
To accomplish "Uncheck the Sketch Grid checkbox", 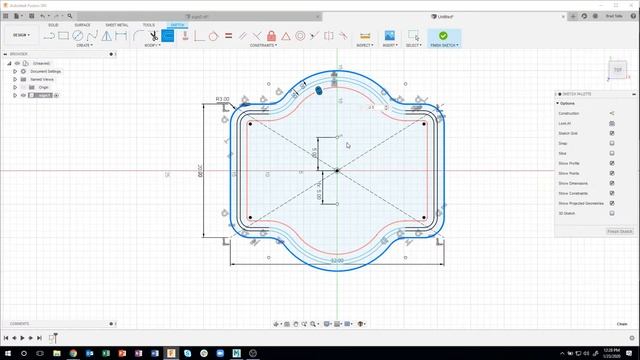I will [612, 133].
